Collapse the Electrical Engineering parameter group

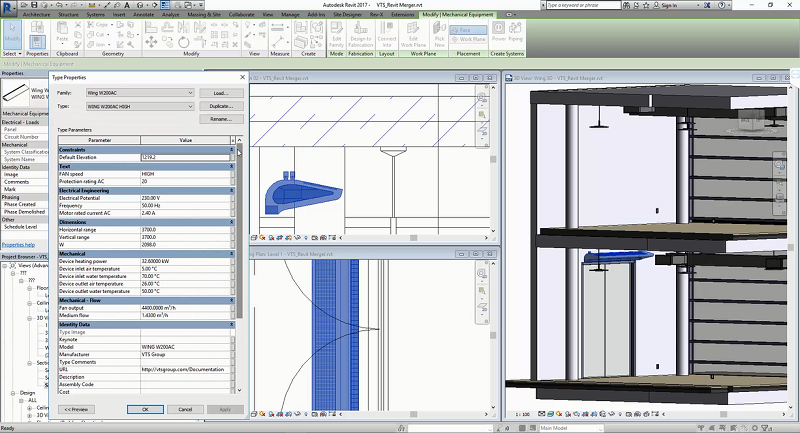pos(232,189)
